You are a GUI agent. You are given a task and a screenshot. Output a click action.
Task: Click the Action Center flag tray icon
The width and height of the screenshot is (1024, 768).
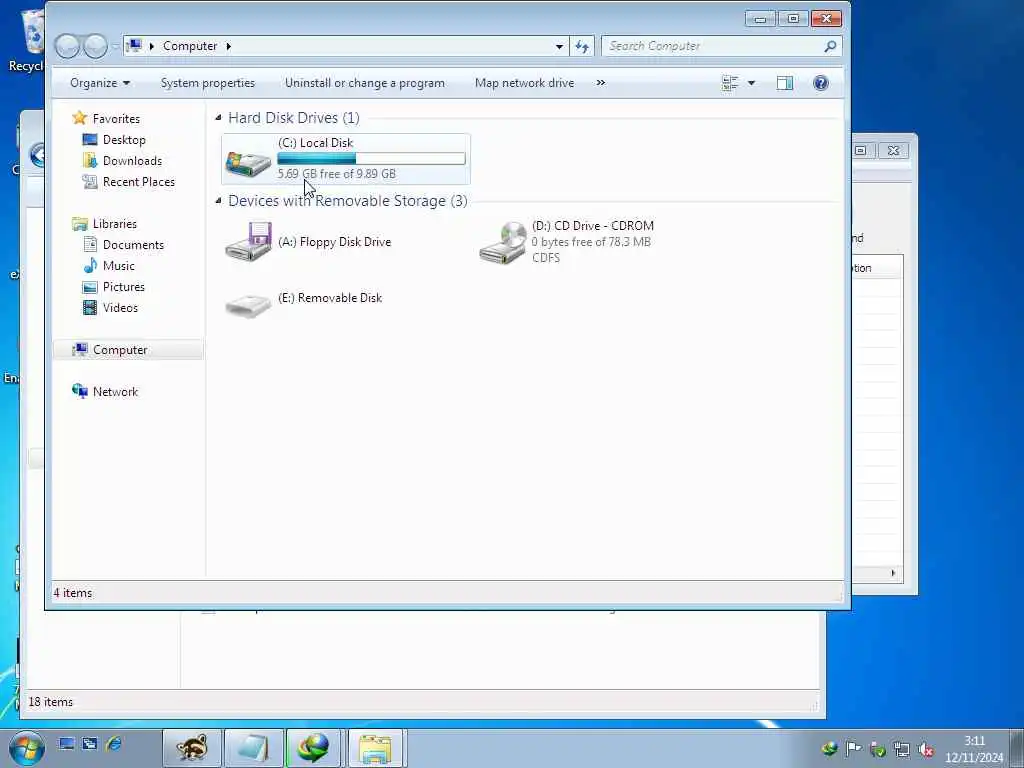pos(853,748)
